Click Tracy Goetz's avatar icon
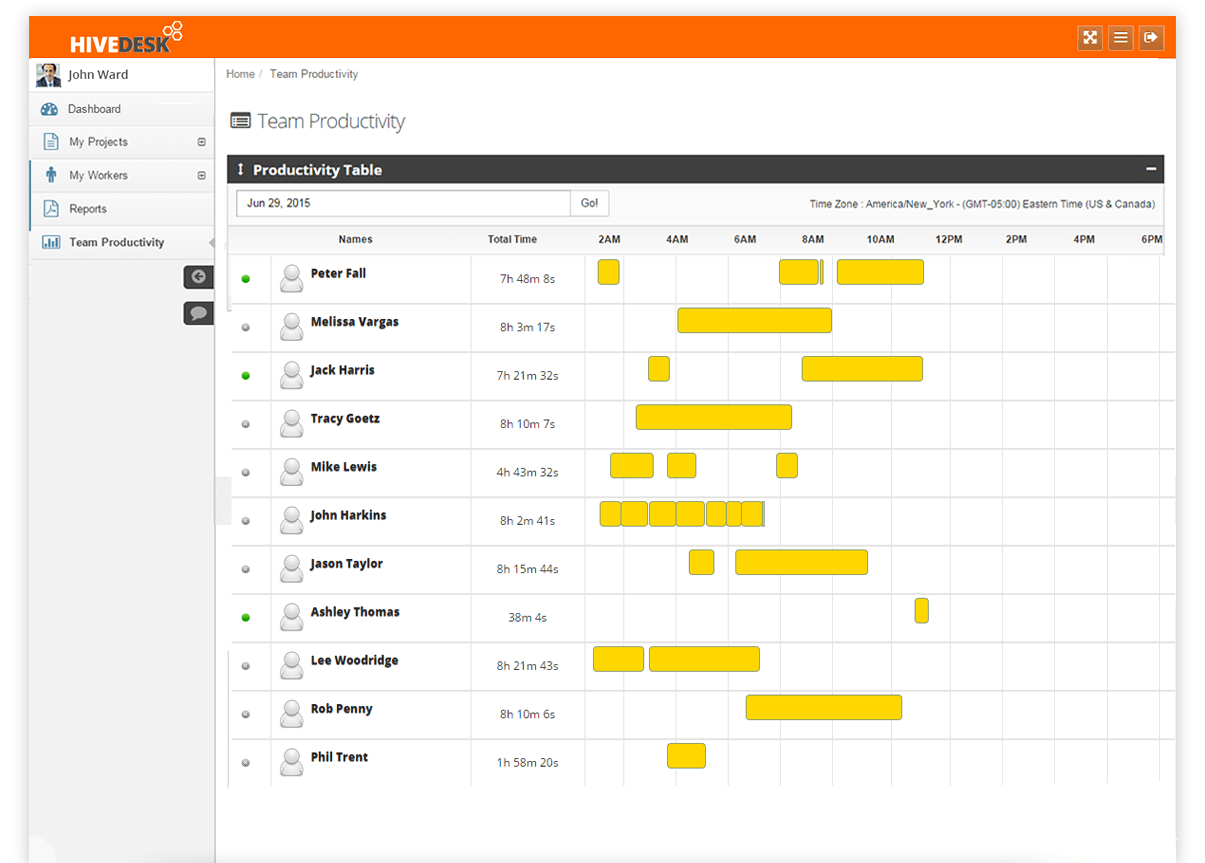Screen dimensions: 1205x863 291,424
